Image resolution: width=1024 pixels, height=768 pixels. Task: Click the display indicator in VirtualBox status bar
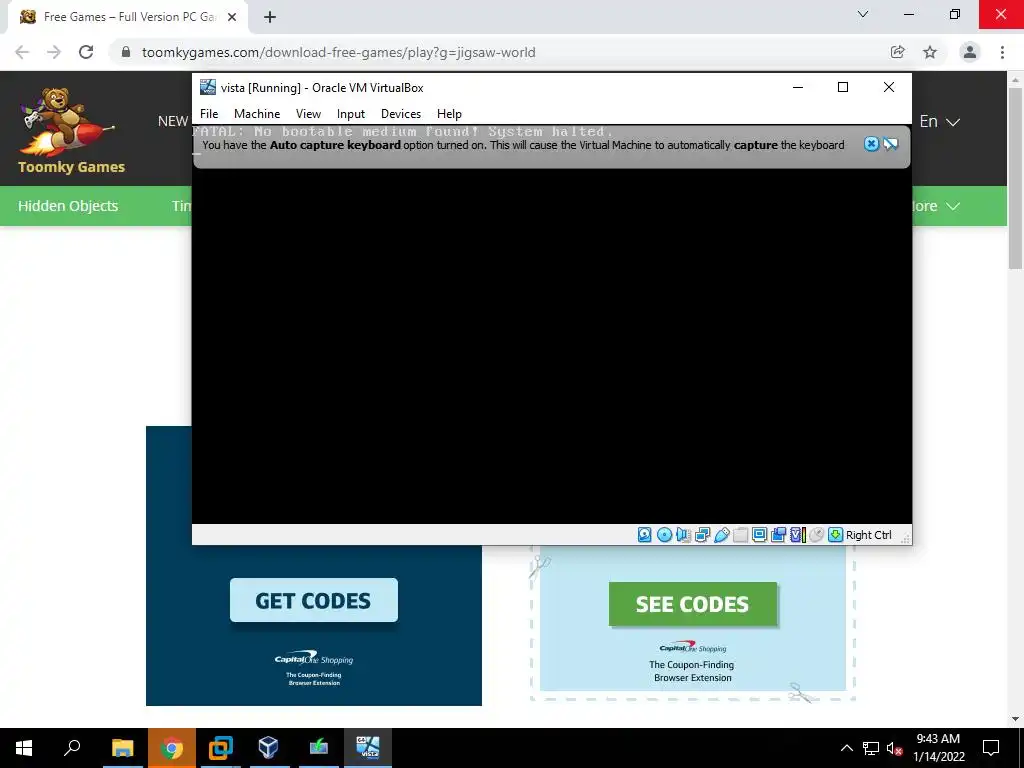(760, 535)
